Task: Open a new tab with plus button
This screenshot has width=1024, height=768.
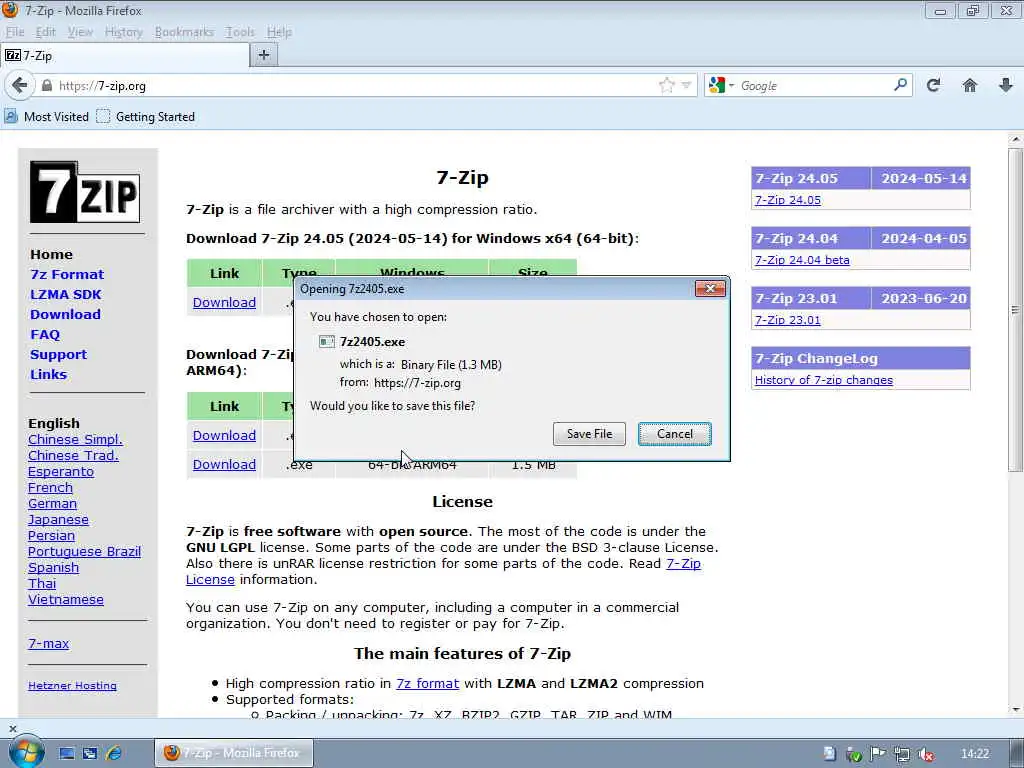Action: [x=264, y=56]
